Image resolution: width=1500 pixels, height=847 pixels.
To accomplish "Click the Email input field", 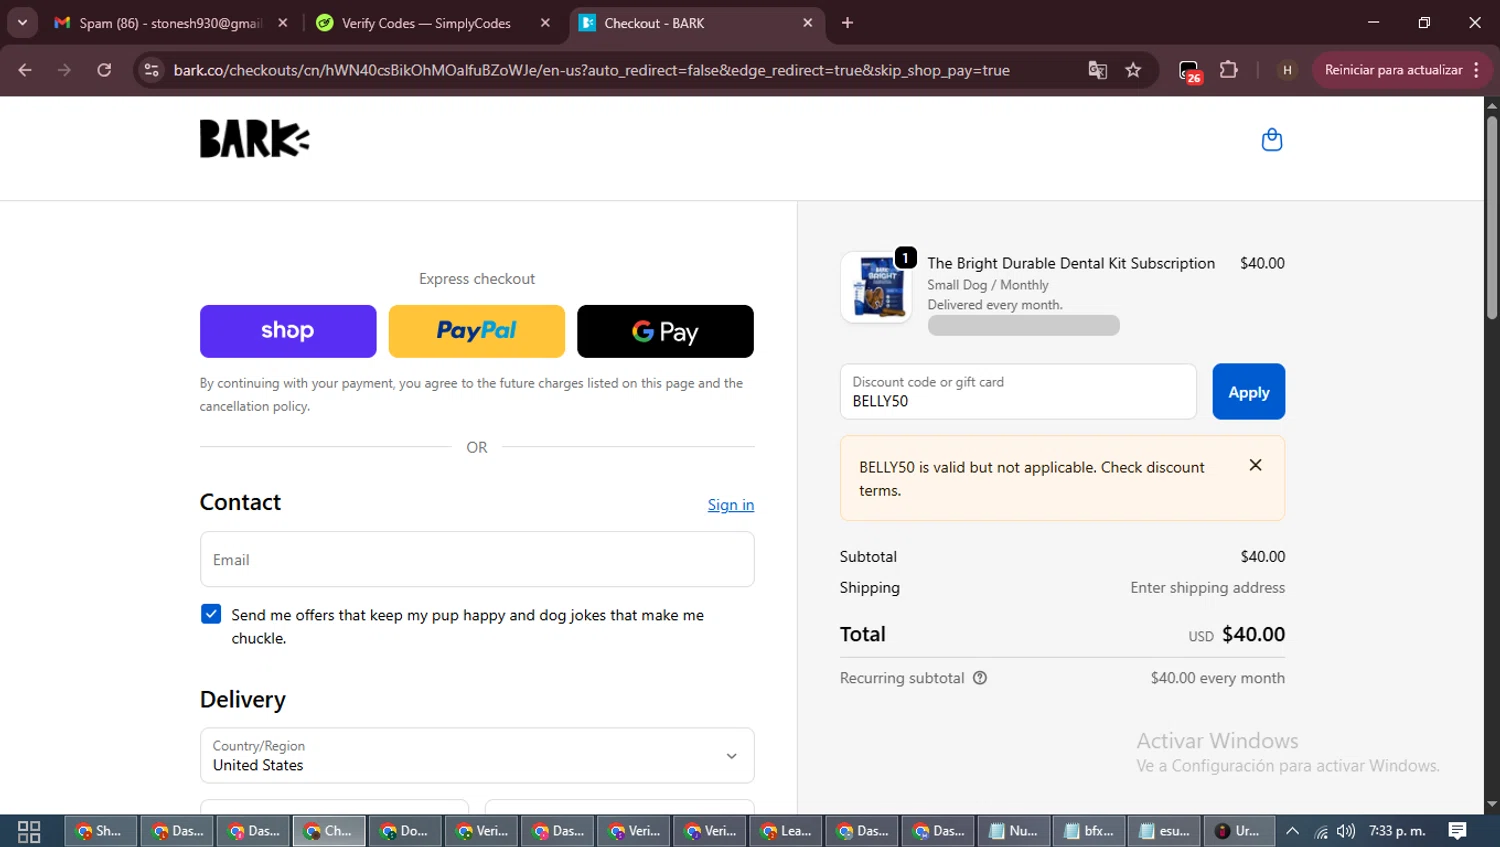I will (x=477, y=559).
